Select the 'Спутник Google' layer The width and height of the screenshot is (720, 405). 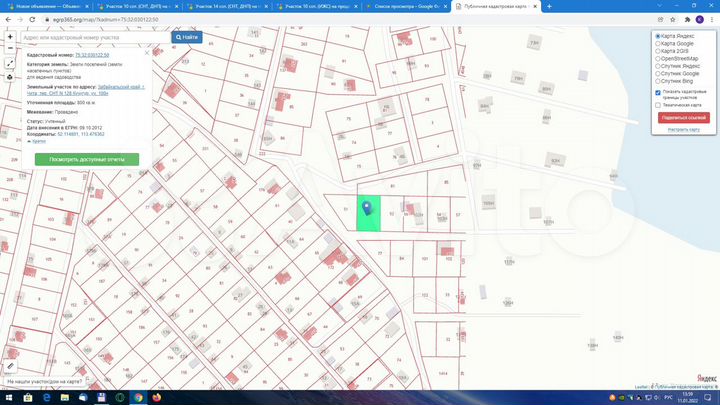click(658, 73)
